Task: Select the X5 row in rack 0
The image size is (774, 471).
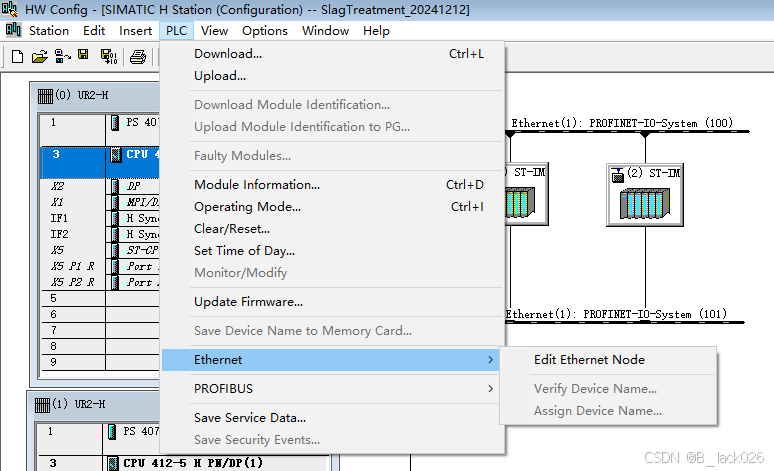Action: tap(100, 250)
